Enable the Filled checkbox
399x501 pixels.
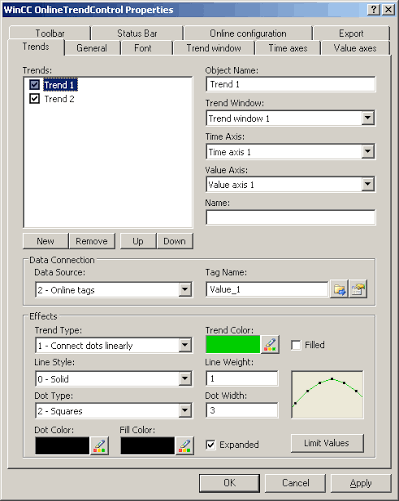(x=296, y=345)
